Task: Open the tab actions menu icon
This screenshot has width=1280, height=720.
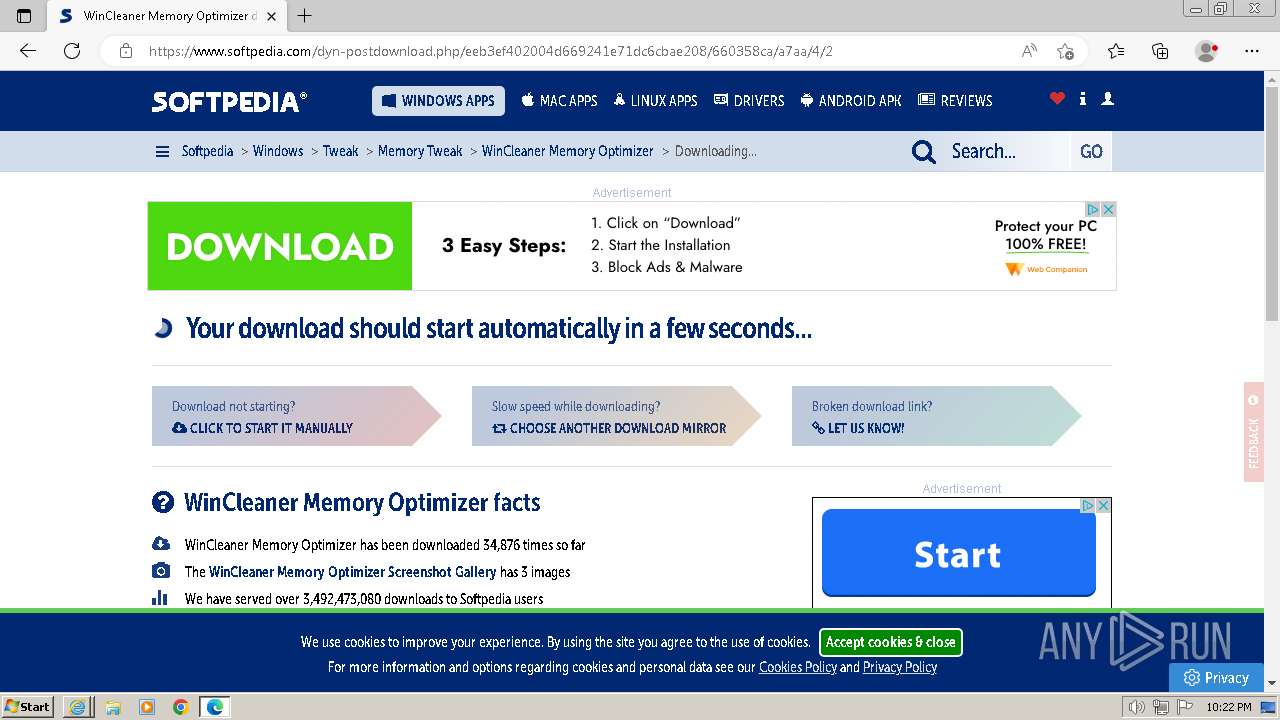Action: click(24, 16)
